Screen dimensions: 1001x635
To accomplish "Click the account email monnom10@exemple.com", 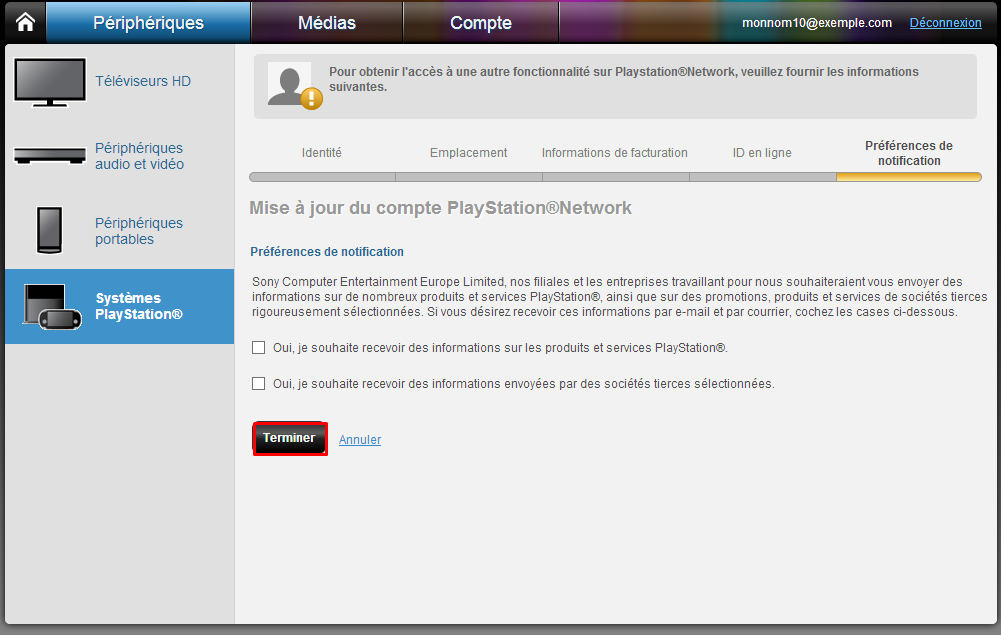I will pyautogui.click(x=817, y=22).
